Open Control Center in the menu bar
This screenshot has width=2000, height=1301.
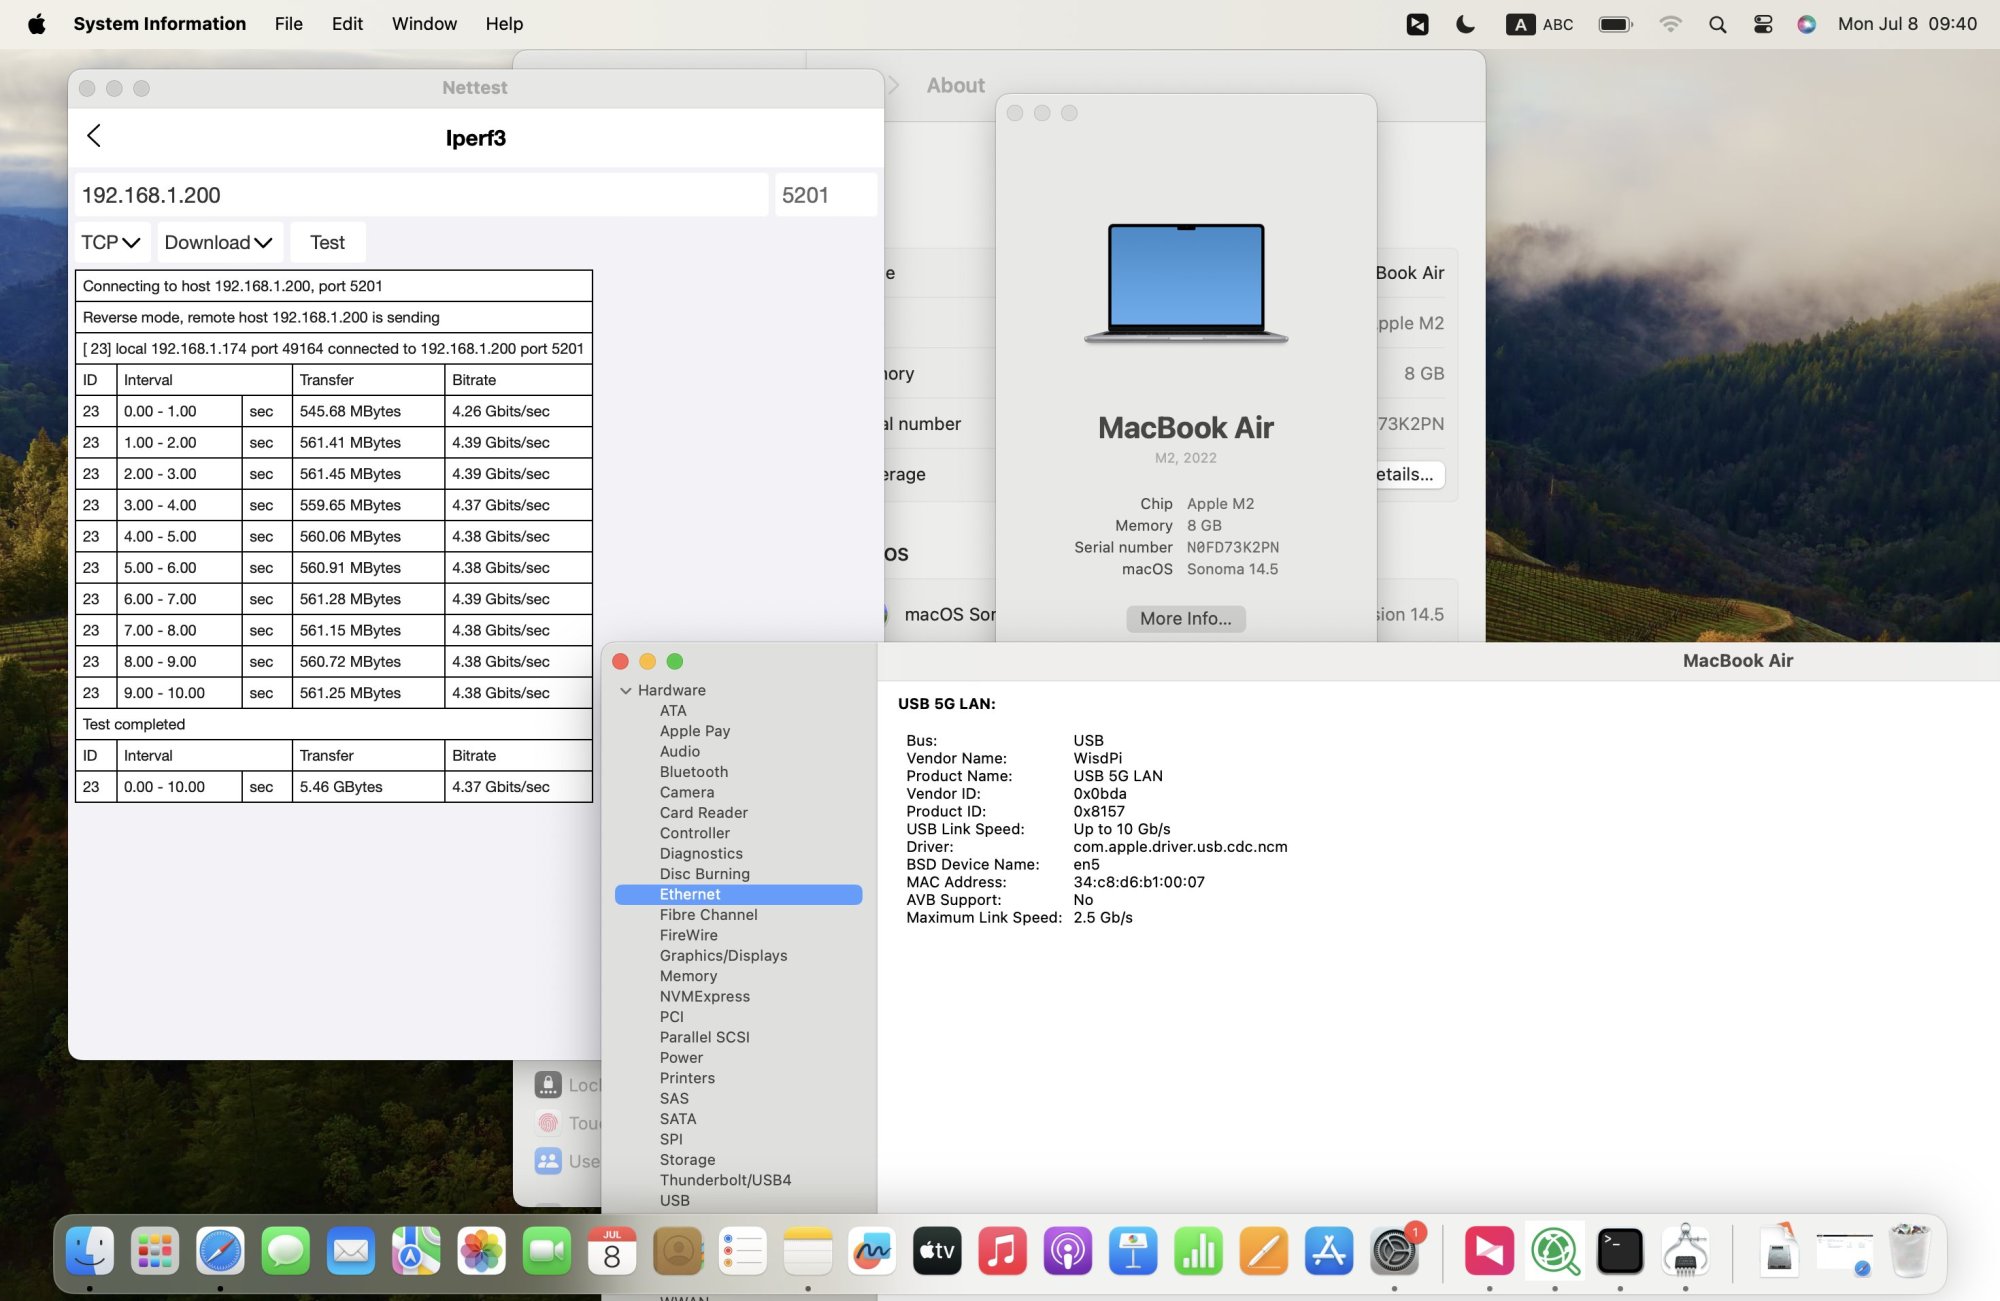point(1763,24)
